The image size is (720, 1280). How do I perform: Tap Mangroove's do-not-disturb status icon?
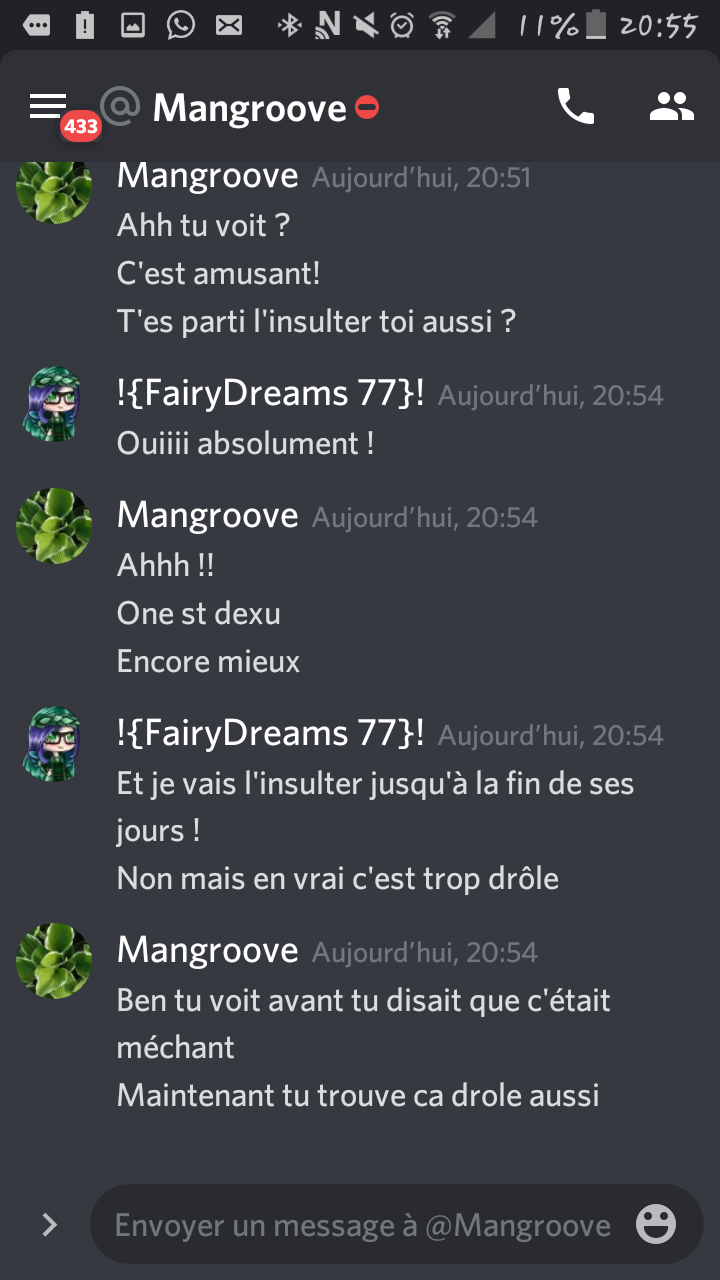(x=367, y=107)
